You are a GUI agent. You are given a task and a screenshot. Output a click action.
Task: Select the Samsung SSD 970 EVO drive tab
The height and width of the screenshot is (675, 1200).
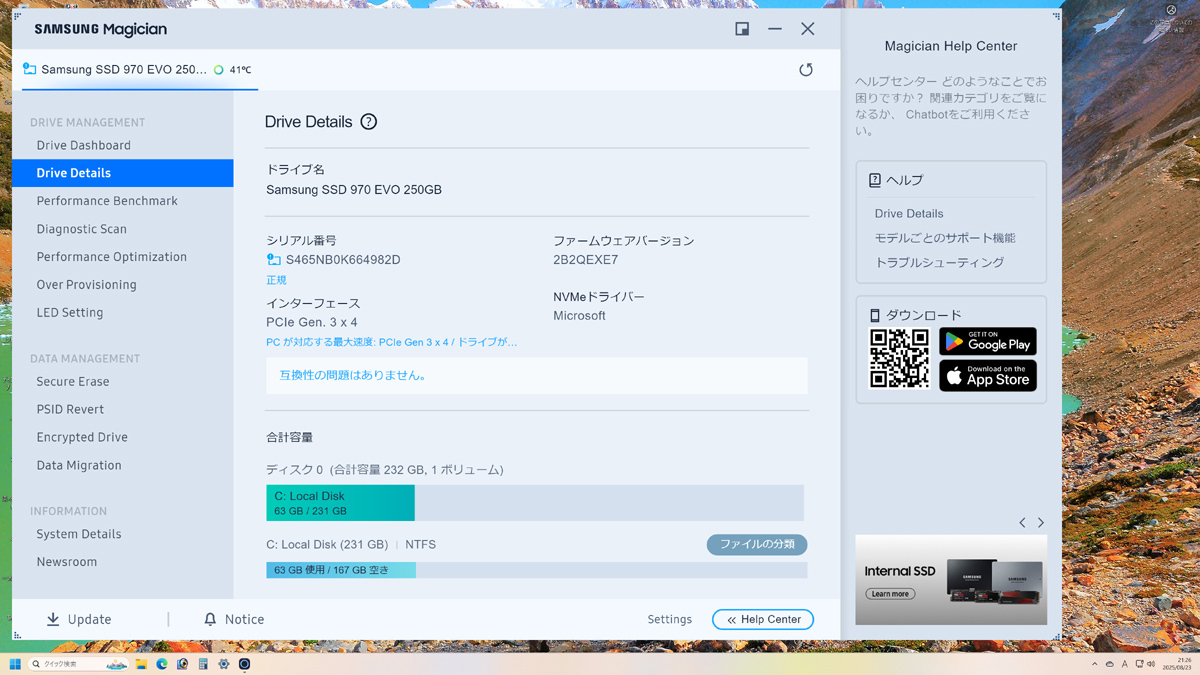tap(140, 70)
